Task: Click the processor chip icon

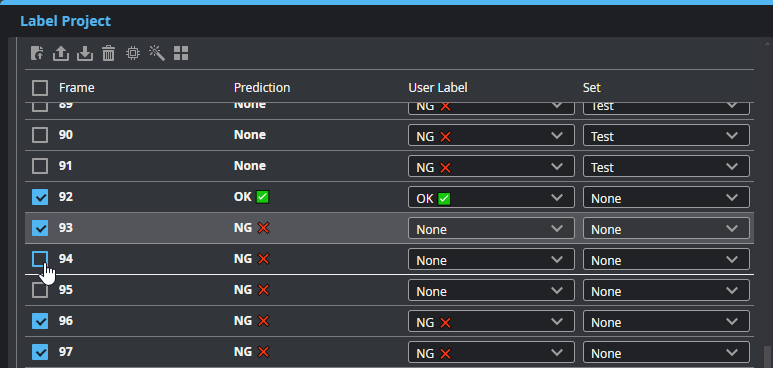Action: (133, 53)
